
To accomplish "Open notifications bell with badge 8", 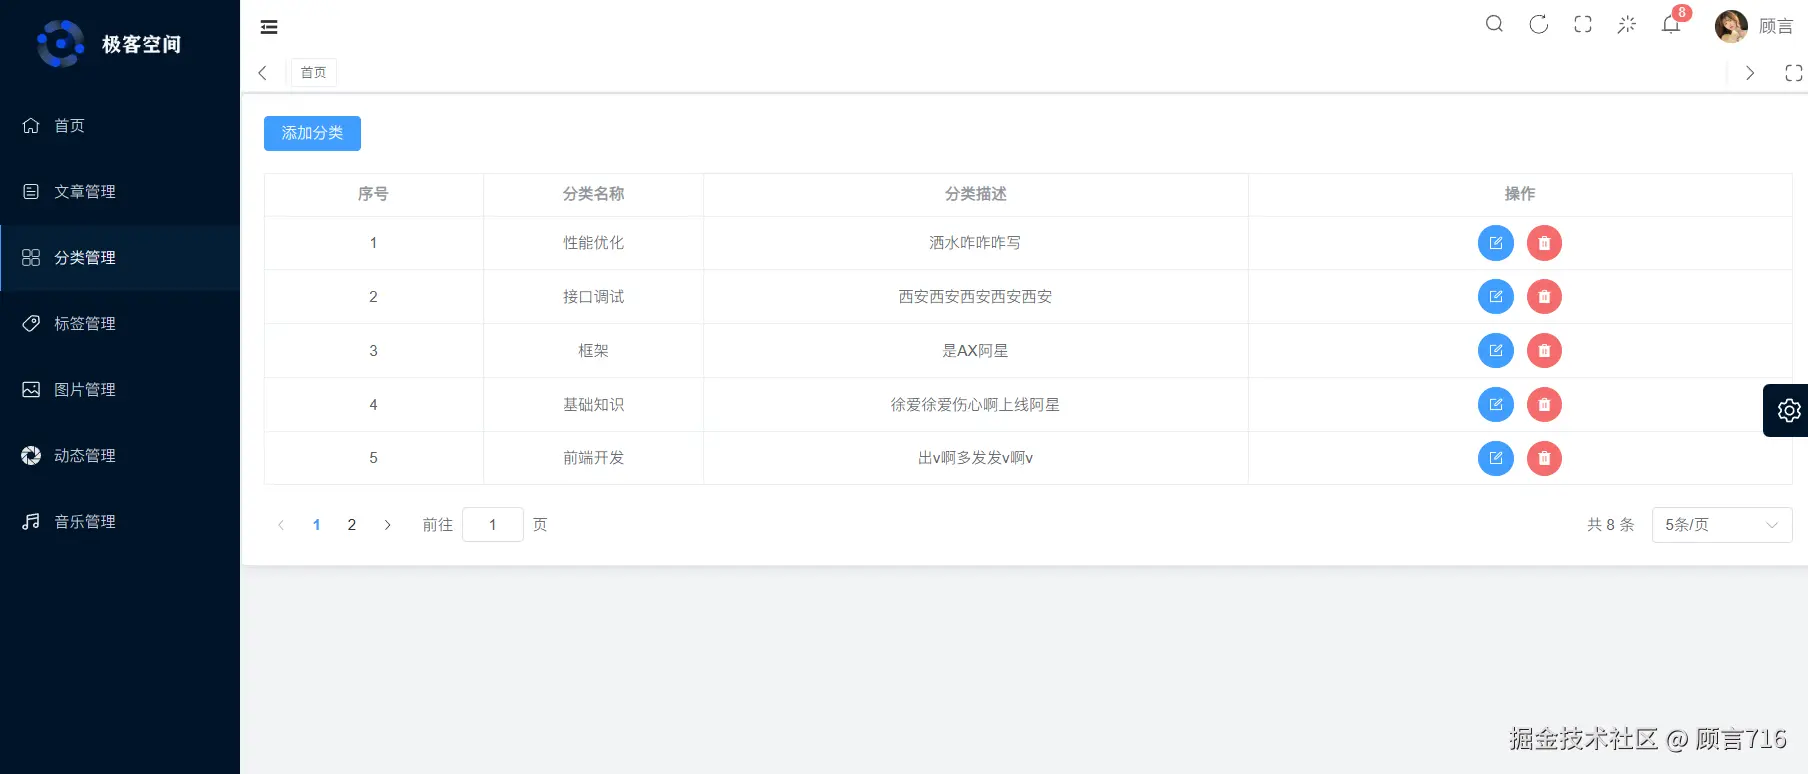I will [x=1671, y=24].
